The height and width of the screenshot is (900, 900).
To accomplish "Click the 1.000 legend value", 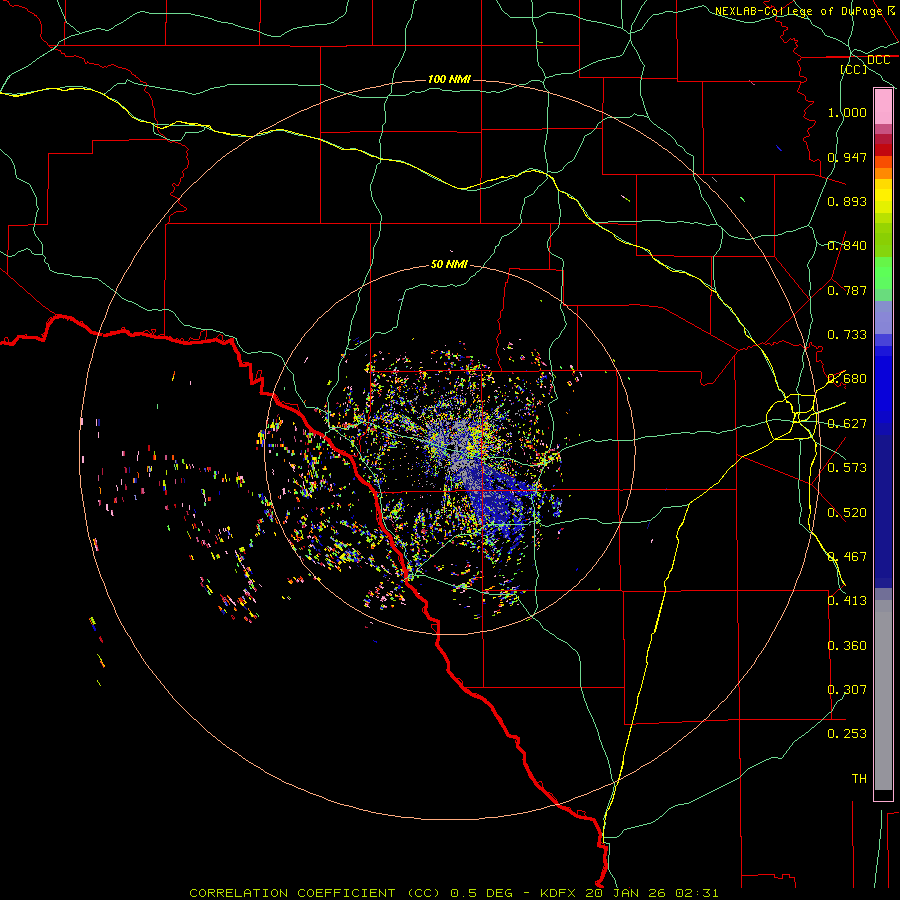I will click(847, 112).
